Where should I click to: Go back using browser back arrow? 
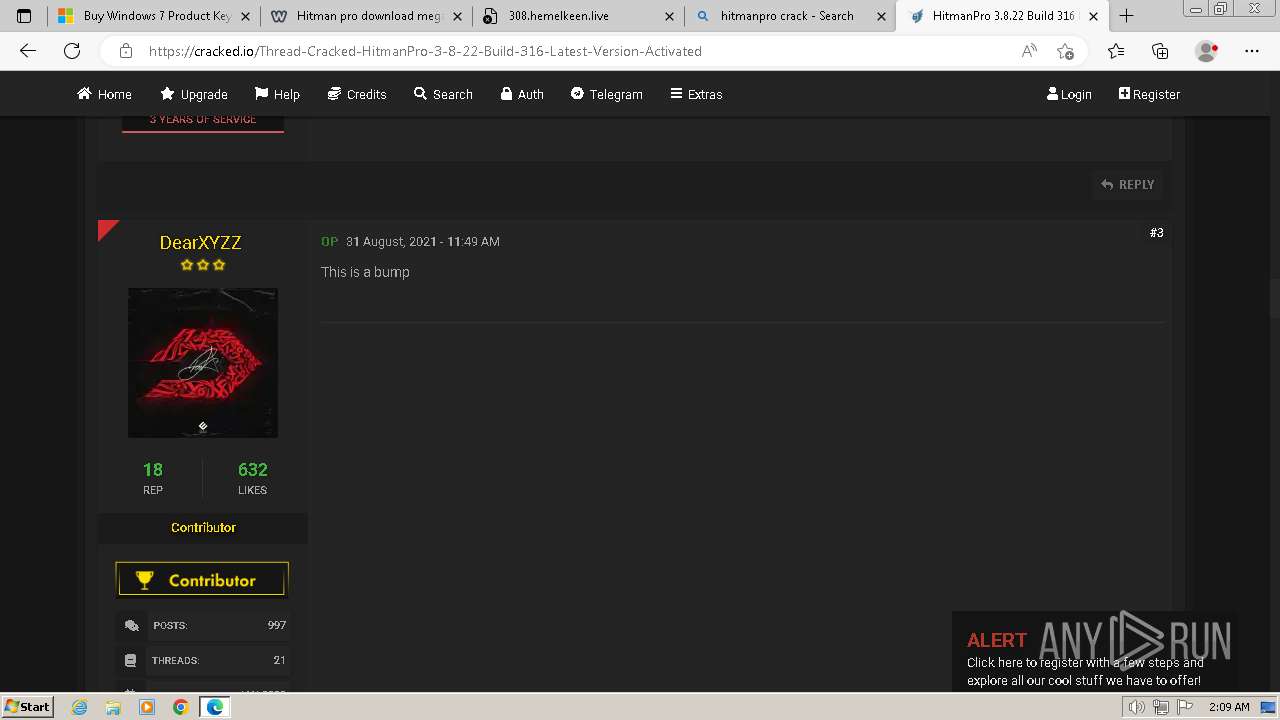[x=28, y=51]
